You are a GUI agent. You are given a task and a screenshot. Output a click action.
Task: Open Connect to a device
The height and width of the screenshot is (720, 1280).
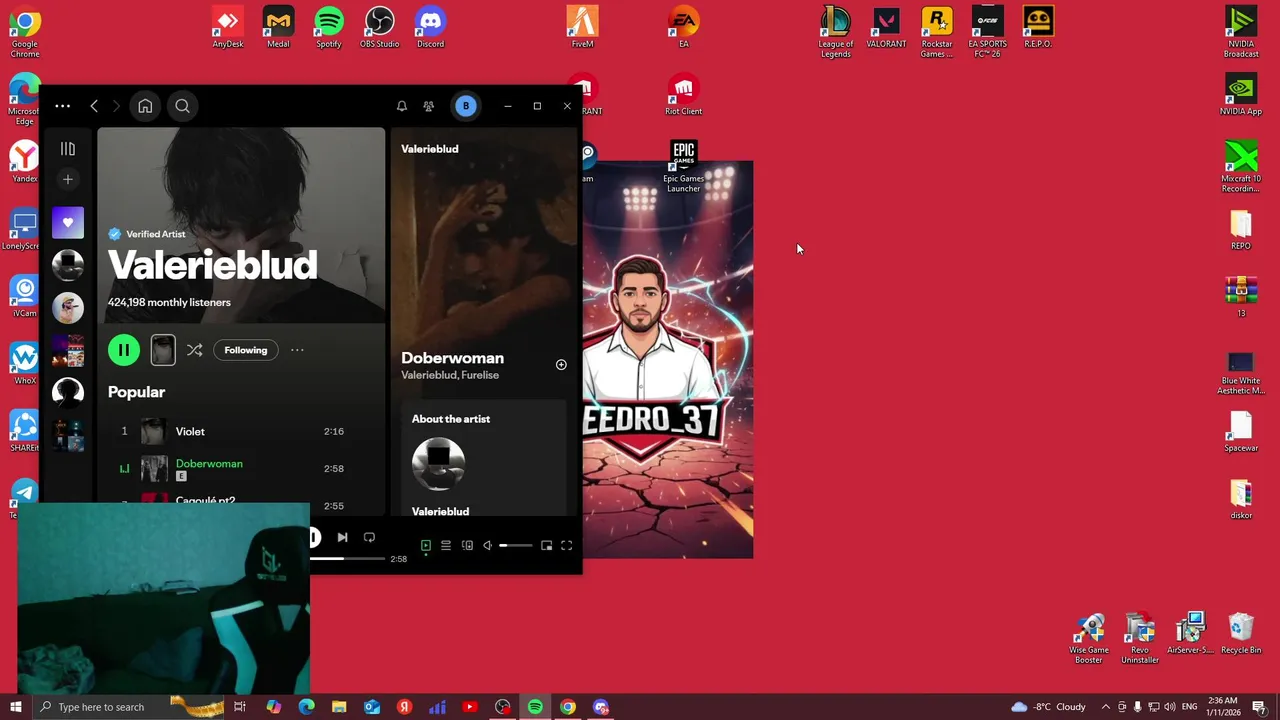[467, 546]
